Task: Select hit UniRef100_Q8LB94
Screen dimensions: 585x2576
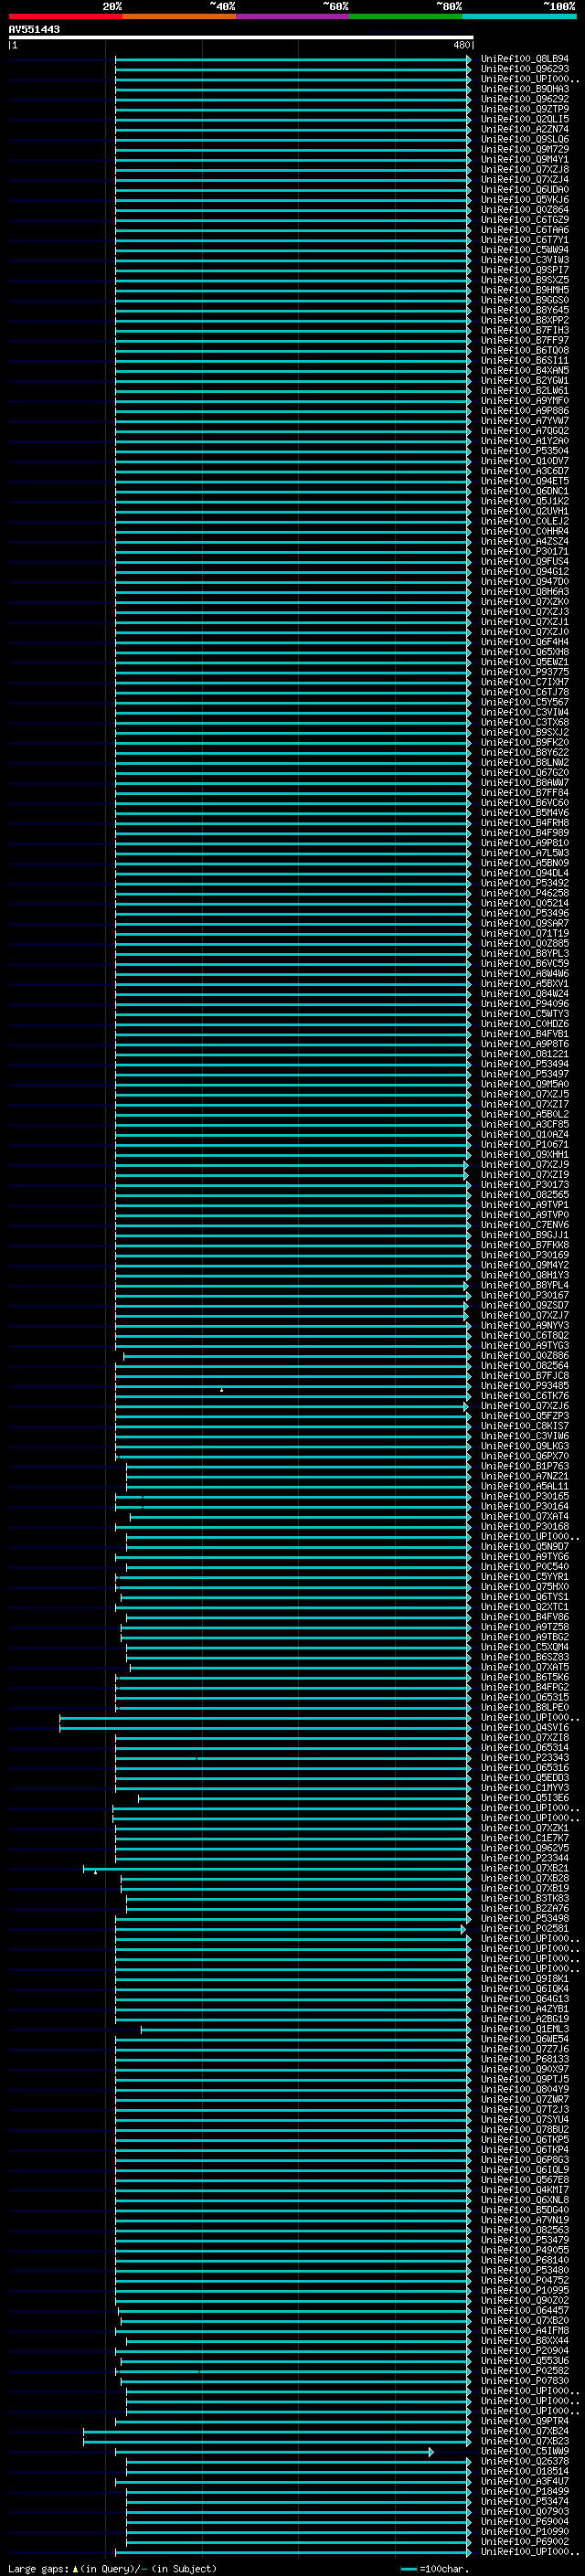Action: click(525, 59)
